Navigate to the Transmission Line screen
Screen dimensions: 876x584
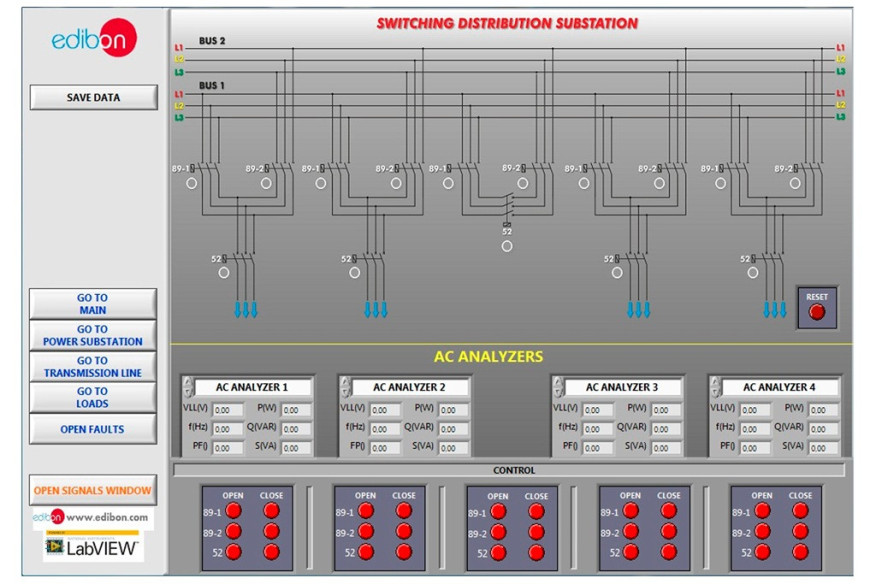(93, 367)
